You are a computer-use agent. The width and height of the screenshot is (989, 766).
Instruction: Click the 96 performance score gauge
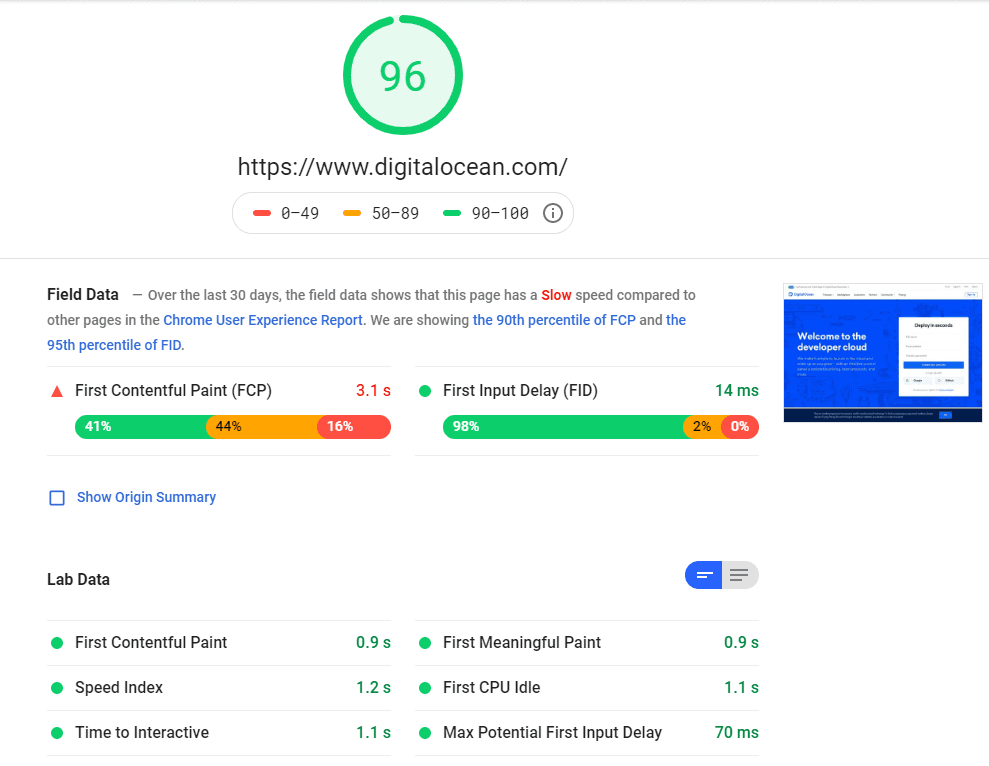coord(403,74)
